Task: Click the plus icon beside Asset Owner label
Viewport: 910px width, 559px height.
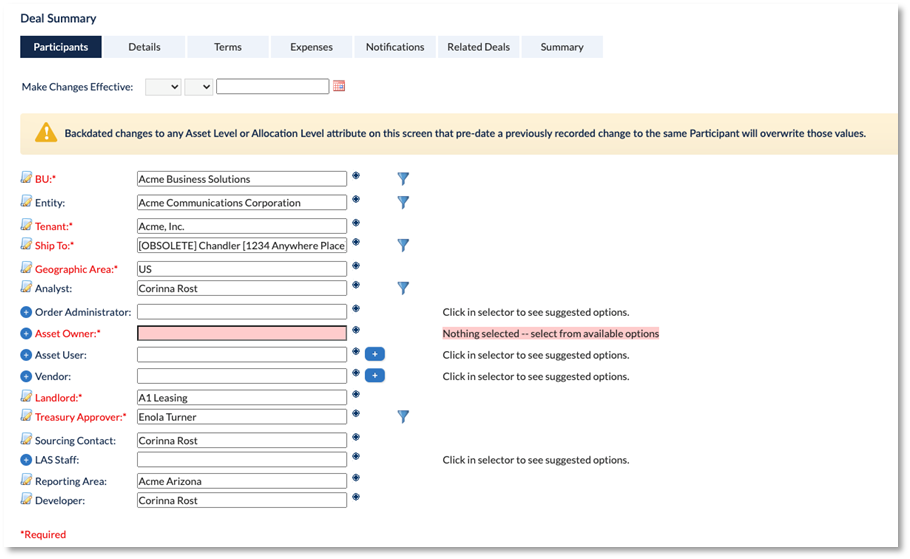Action: click(26, 334)
